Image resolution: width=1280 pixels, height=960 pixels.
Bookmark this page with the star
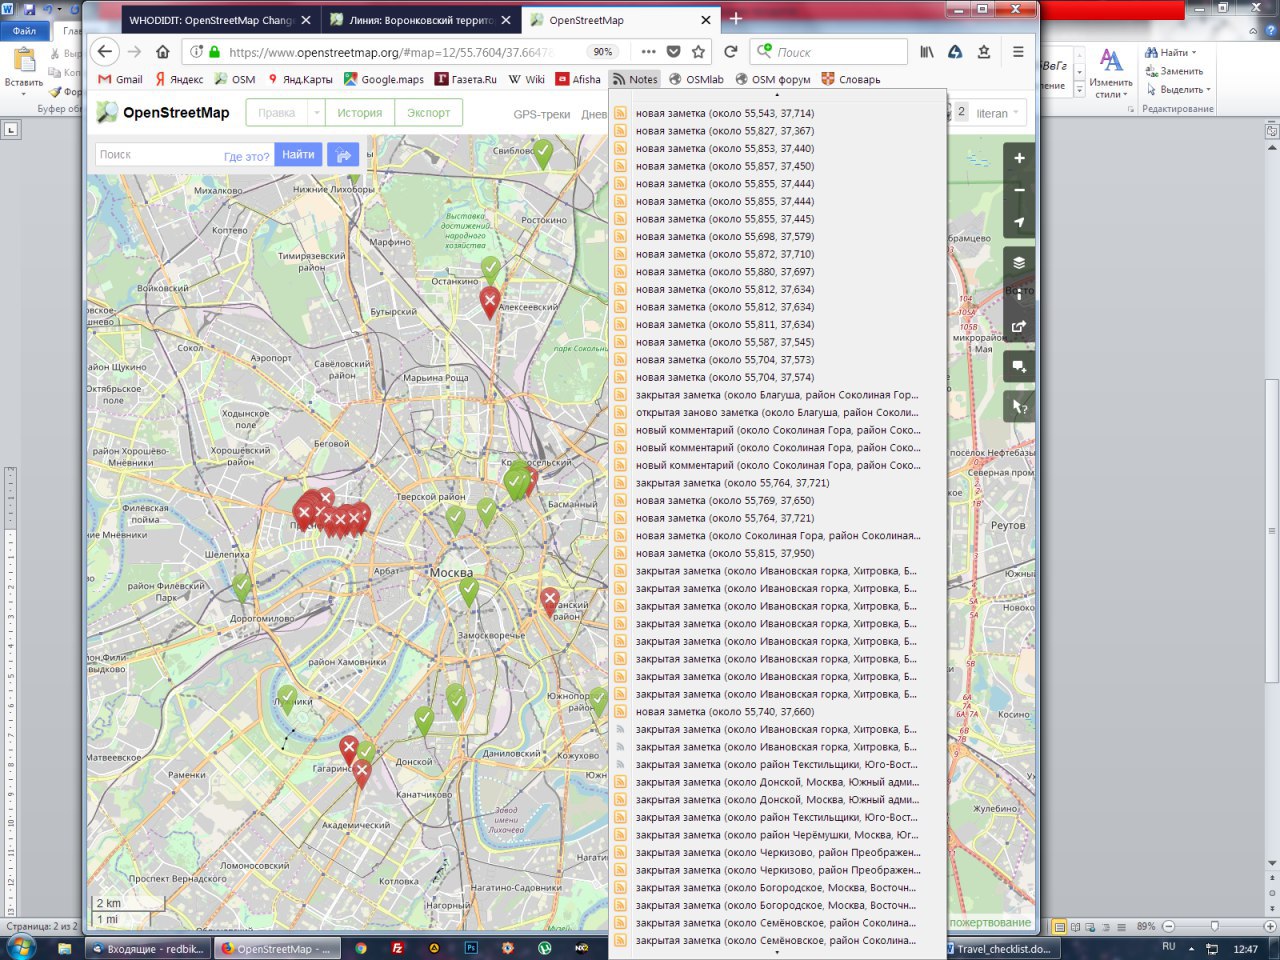point(698,52)
